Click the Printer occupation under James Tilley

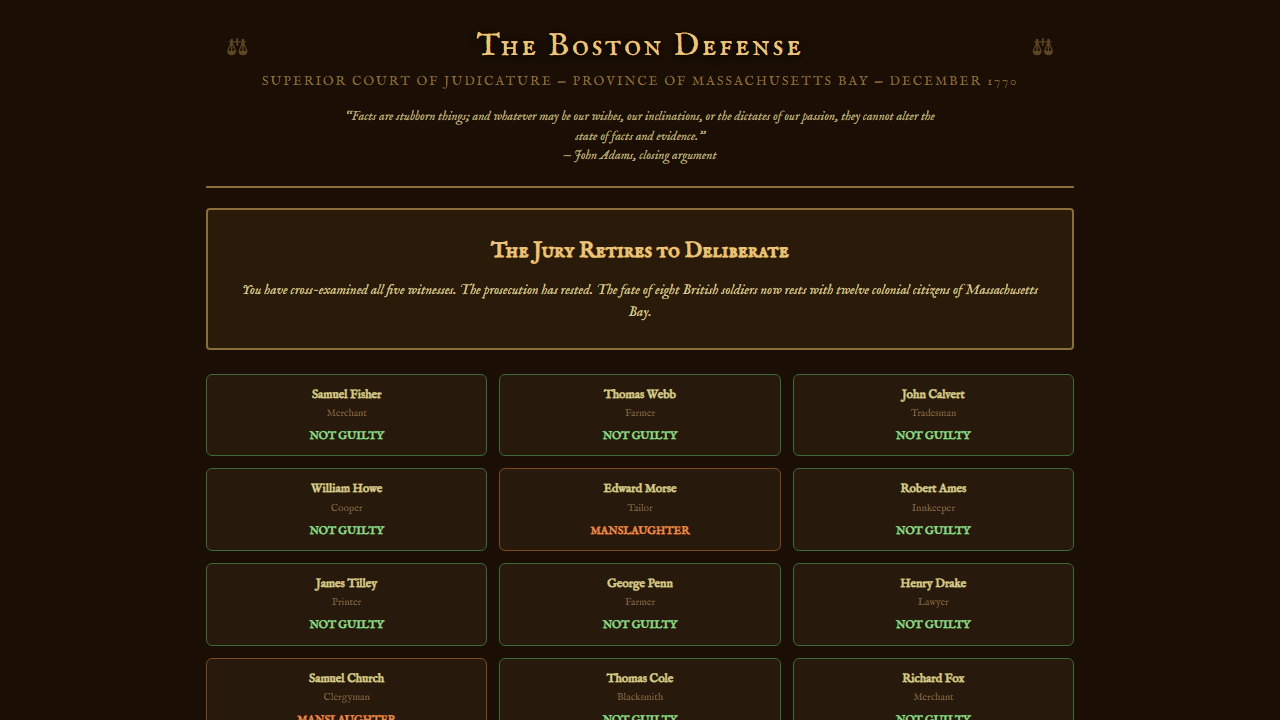tap(346, 602)
